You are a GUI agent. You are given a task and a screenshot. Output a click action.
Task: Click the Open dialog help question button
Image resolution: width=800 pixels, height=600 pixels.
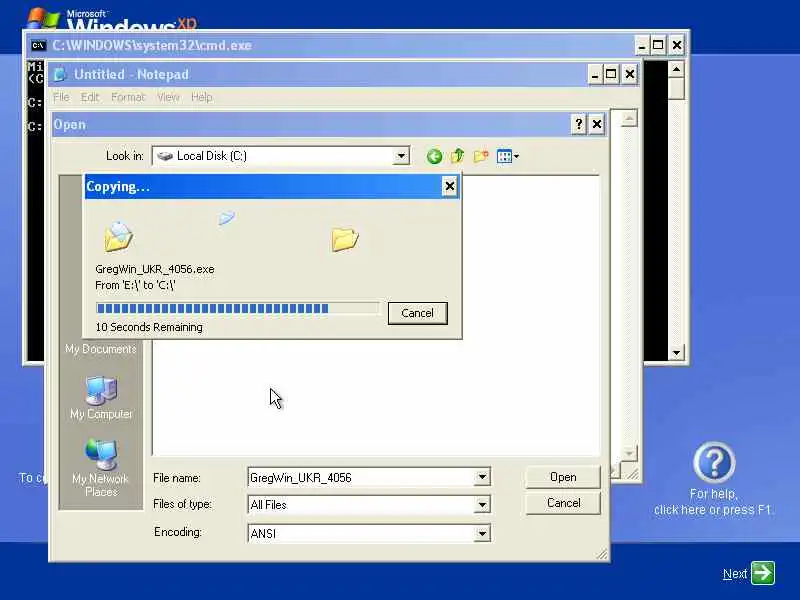[x=579, y=124]
